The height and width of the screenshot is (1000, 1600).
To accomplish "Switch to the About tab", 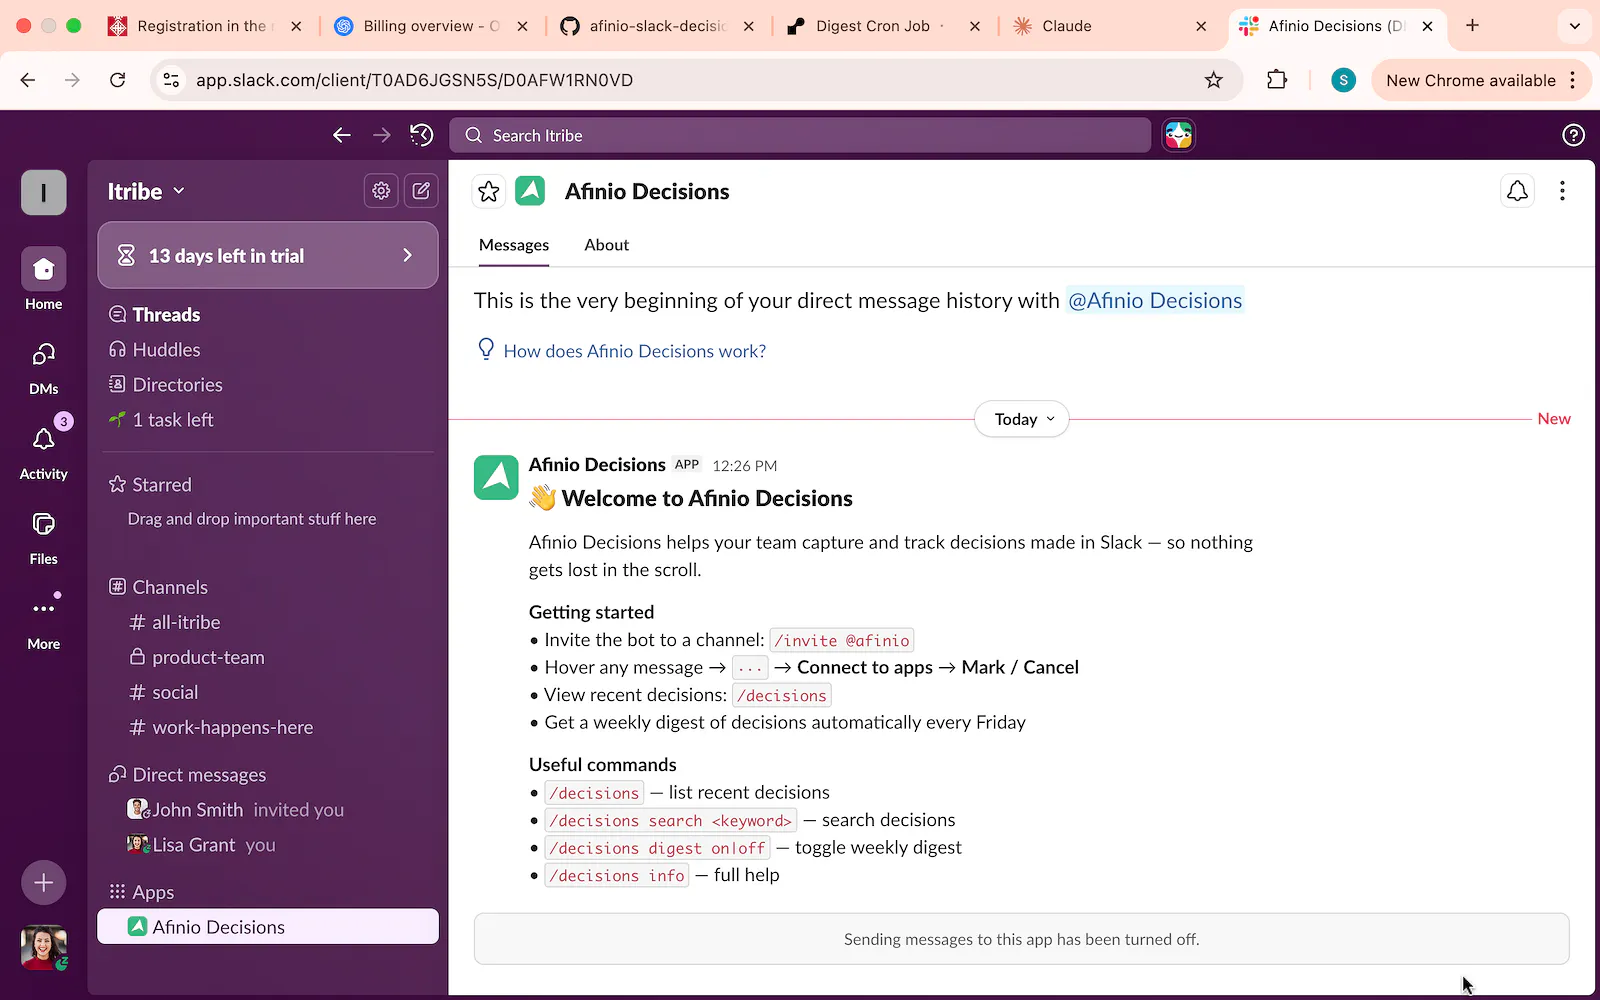I will pos(607,245).
